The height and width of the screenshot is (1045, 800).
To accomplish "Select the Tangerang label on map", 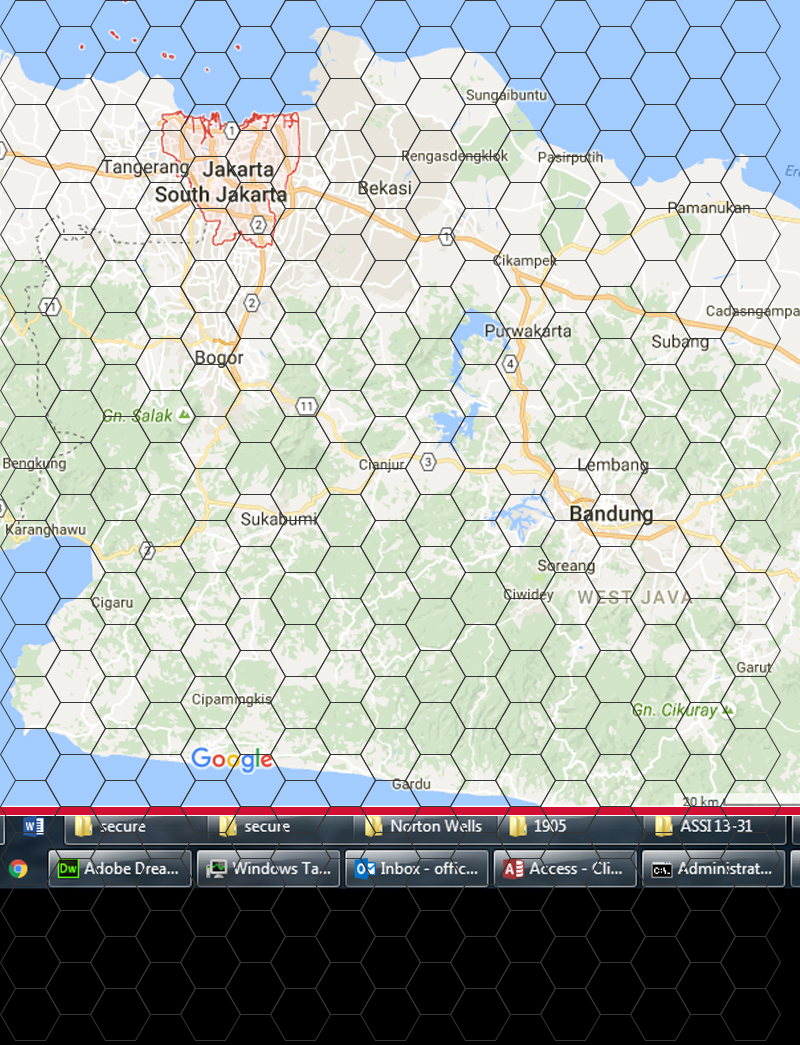I will click(145, 167).
